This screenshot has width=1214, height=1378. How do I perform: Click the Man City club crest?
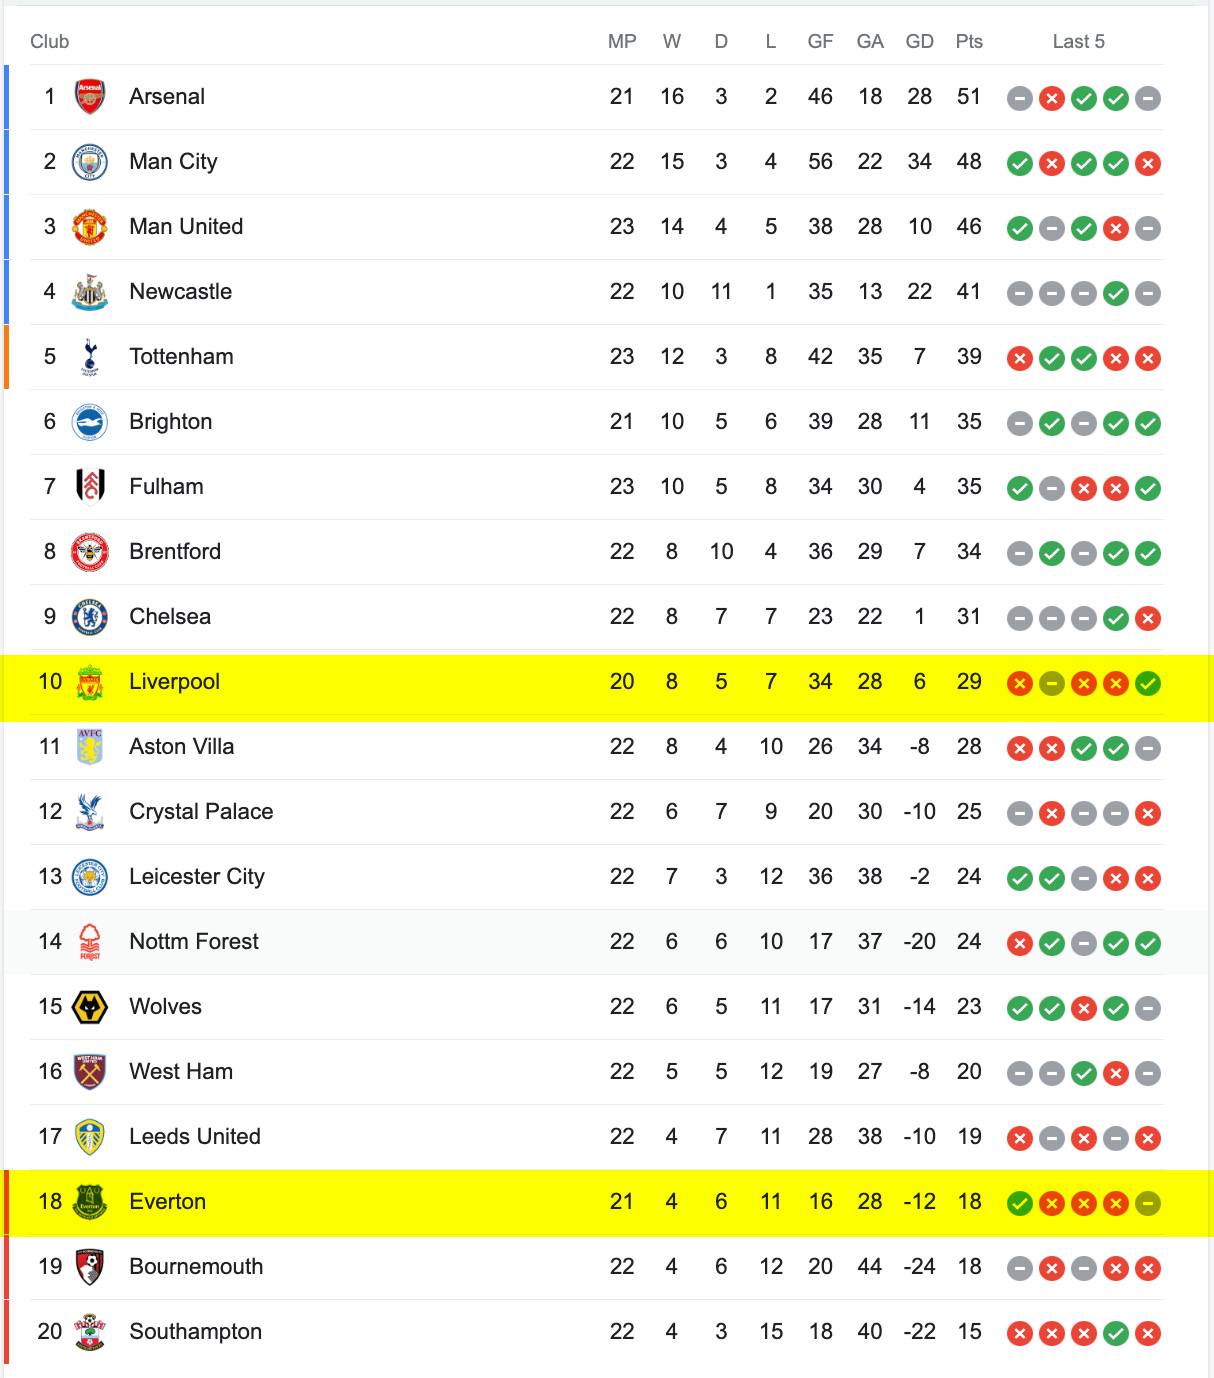(90, 162)
